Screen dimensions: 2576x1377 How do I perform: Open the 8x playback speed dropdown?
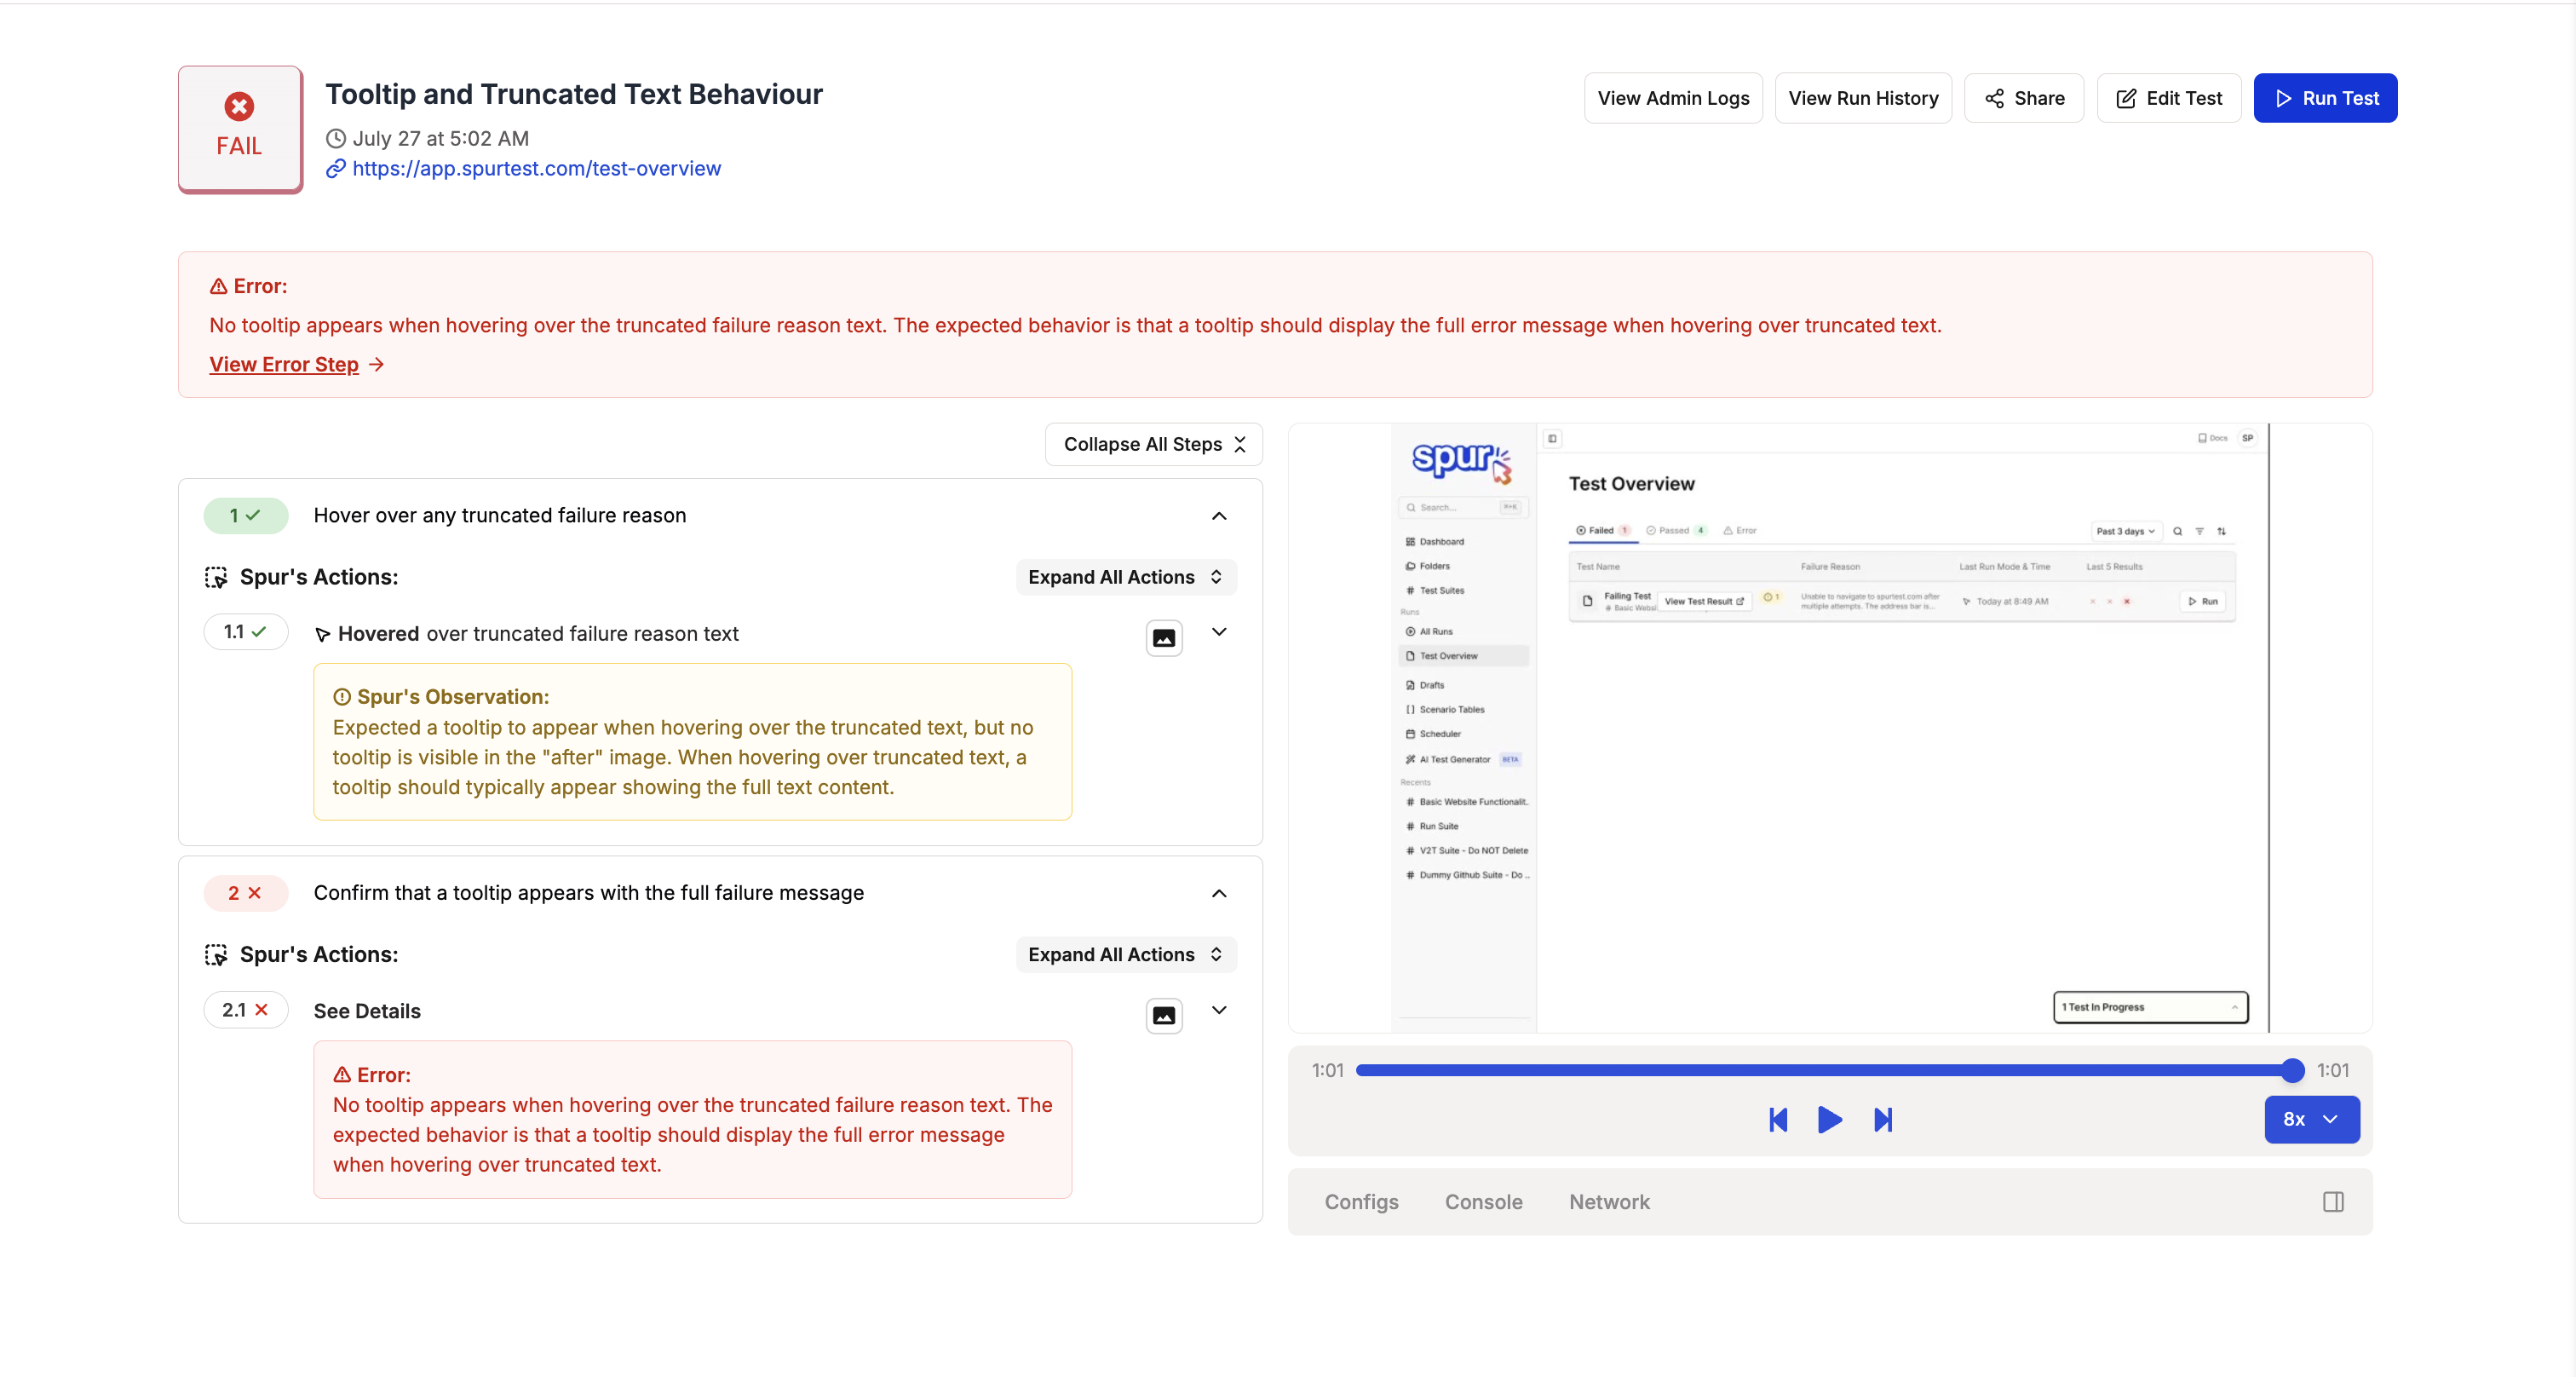click(x=2311, y=1119)
